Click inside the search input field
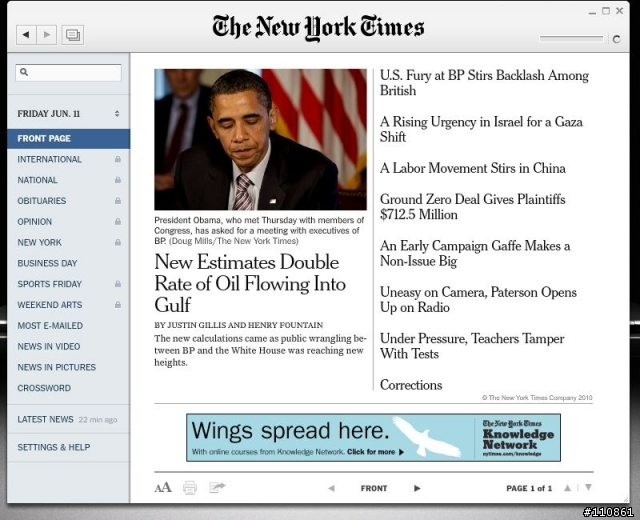Viewport: 640px width, 520px height. tap(69, 73)
